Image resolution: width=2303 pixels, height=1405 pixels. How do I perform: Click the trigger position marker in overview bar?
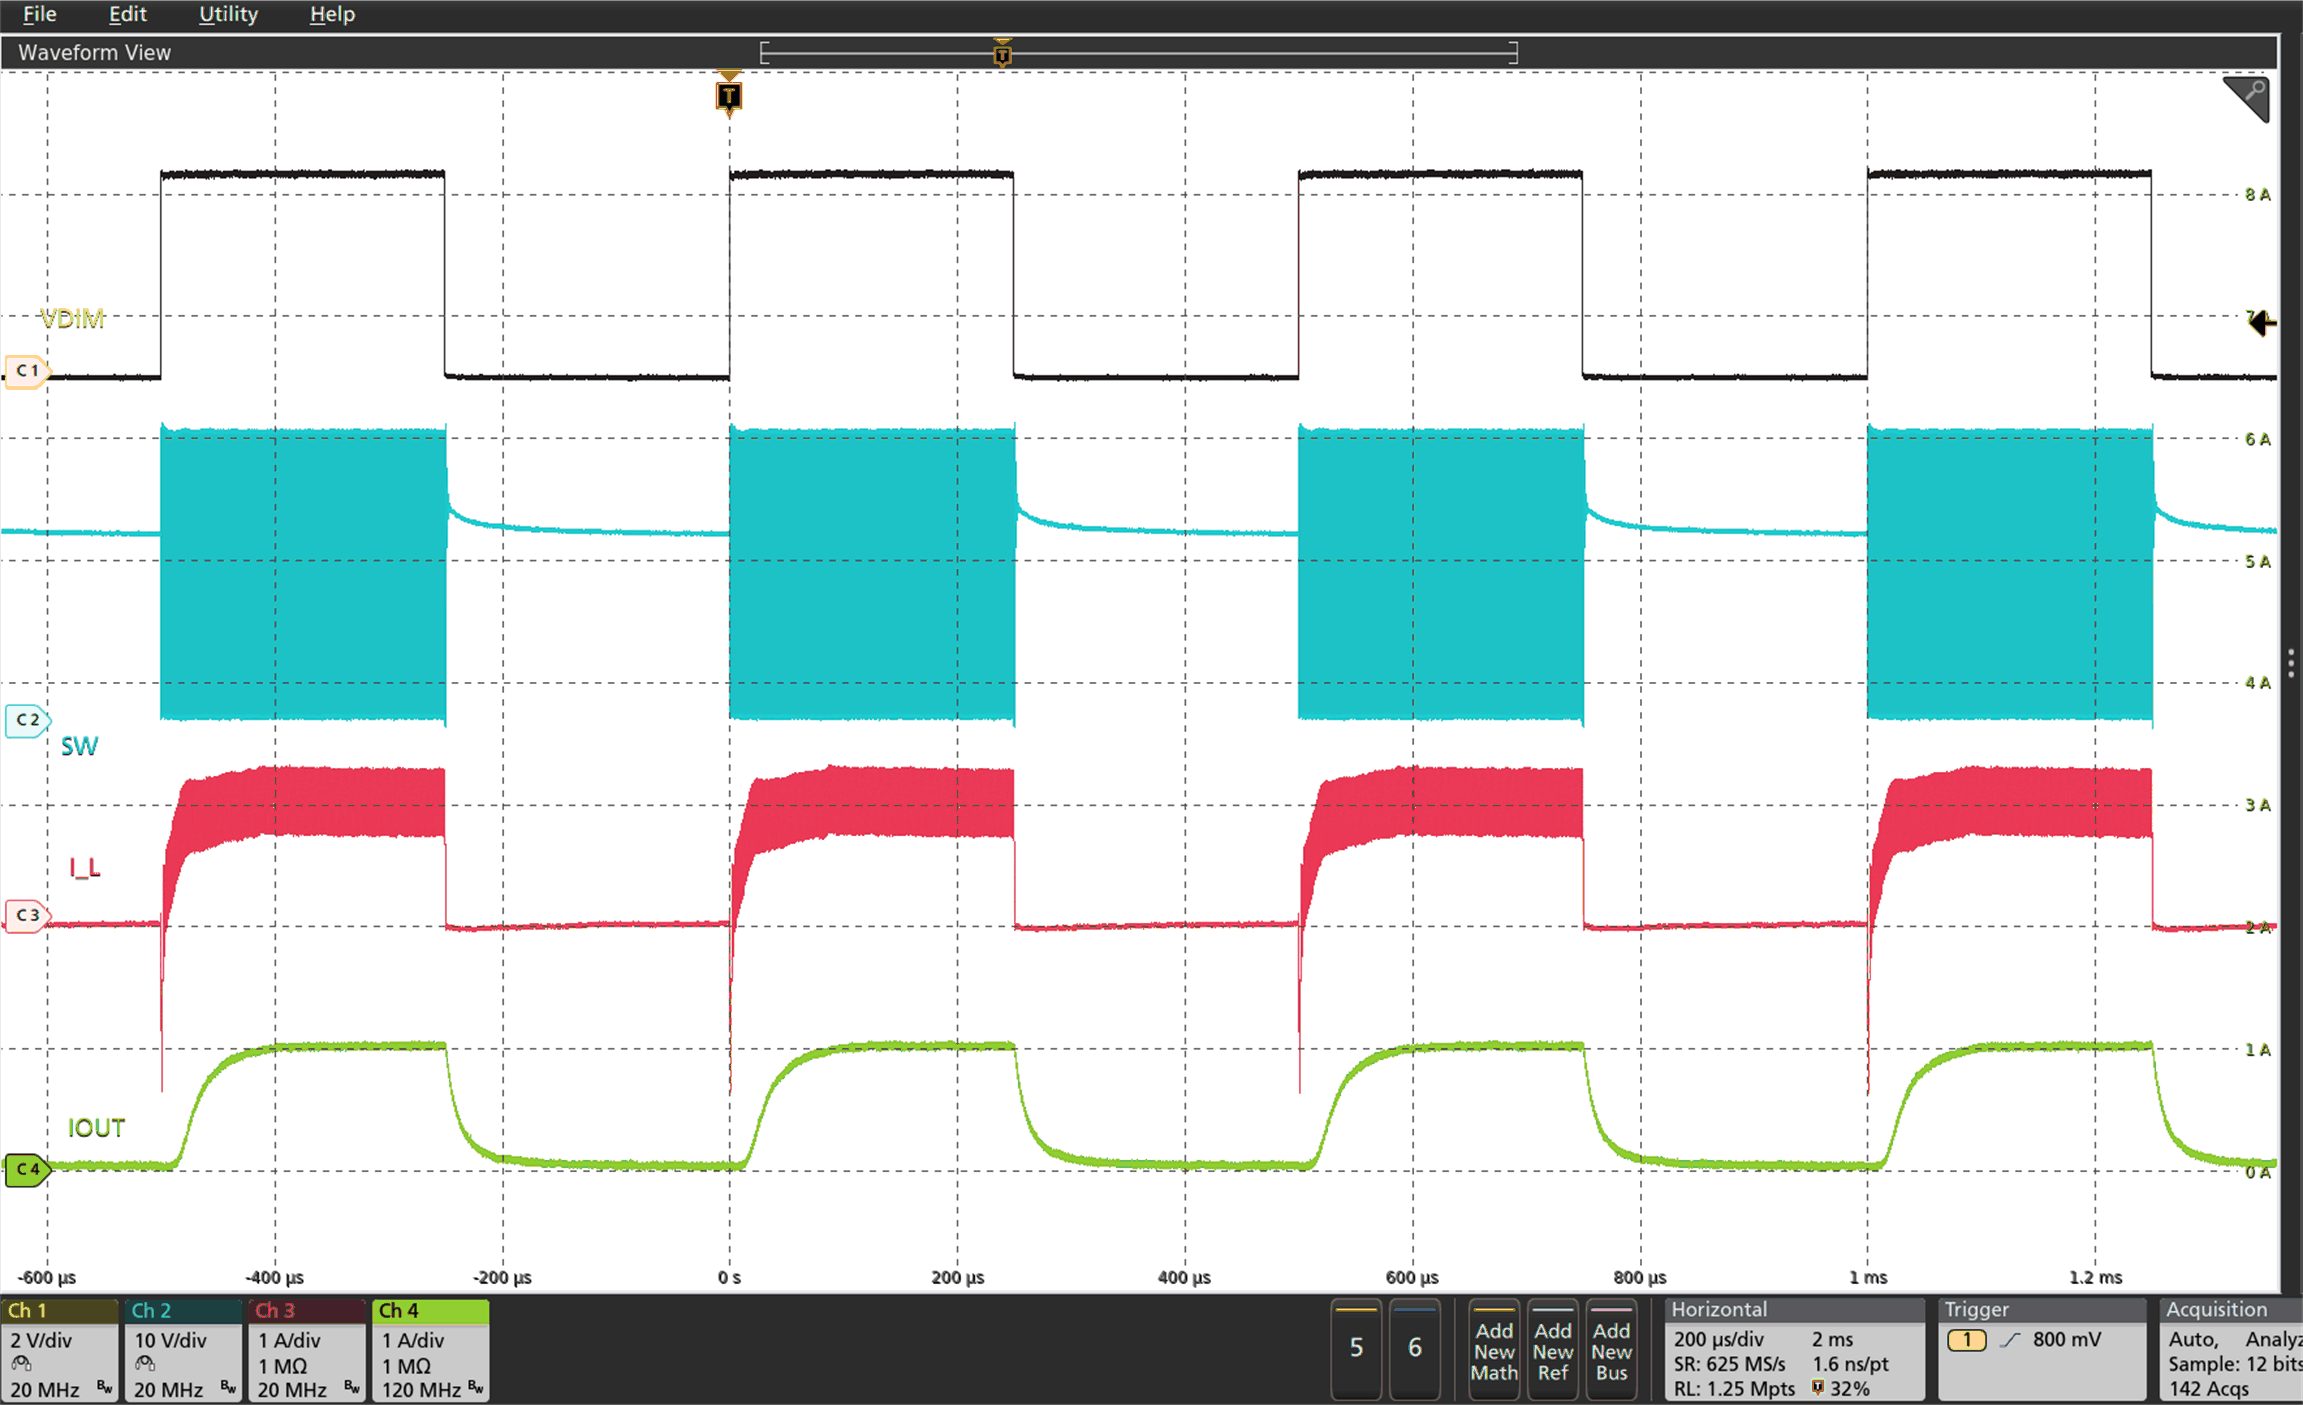click(x=1001, y=52)
